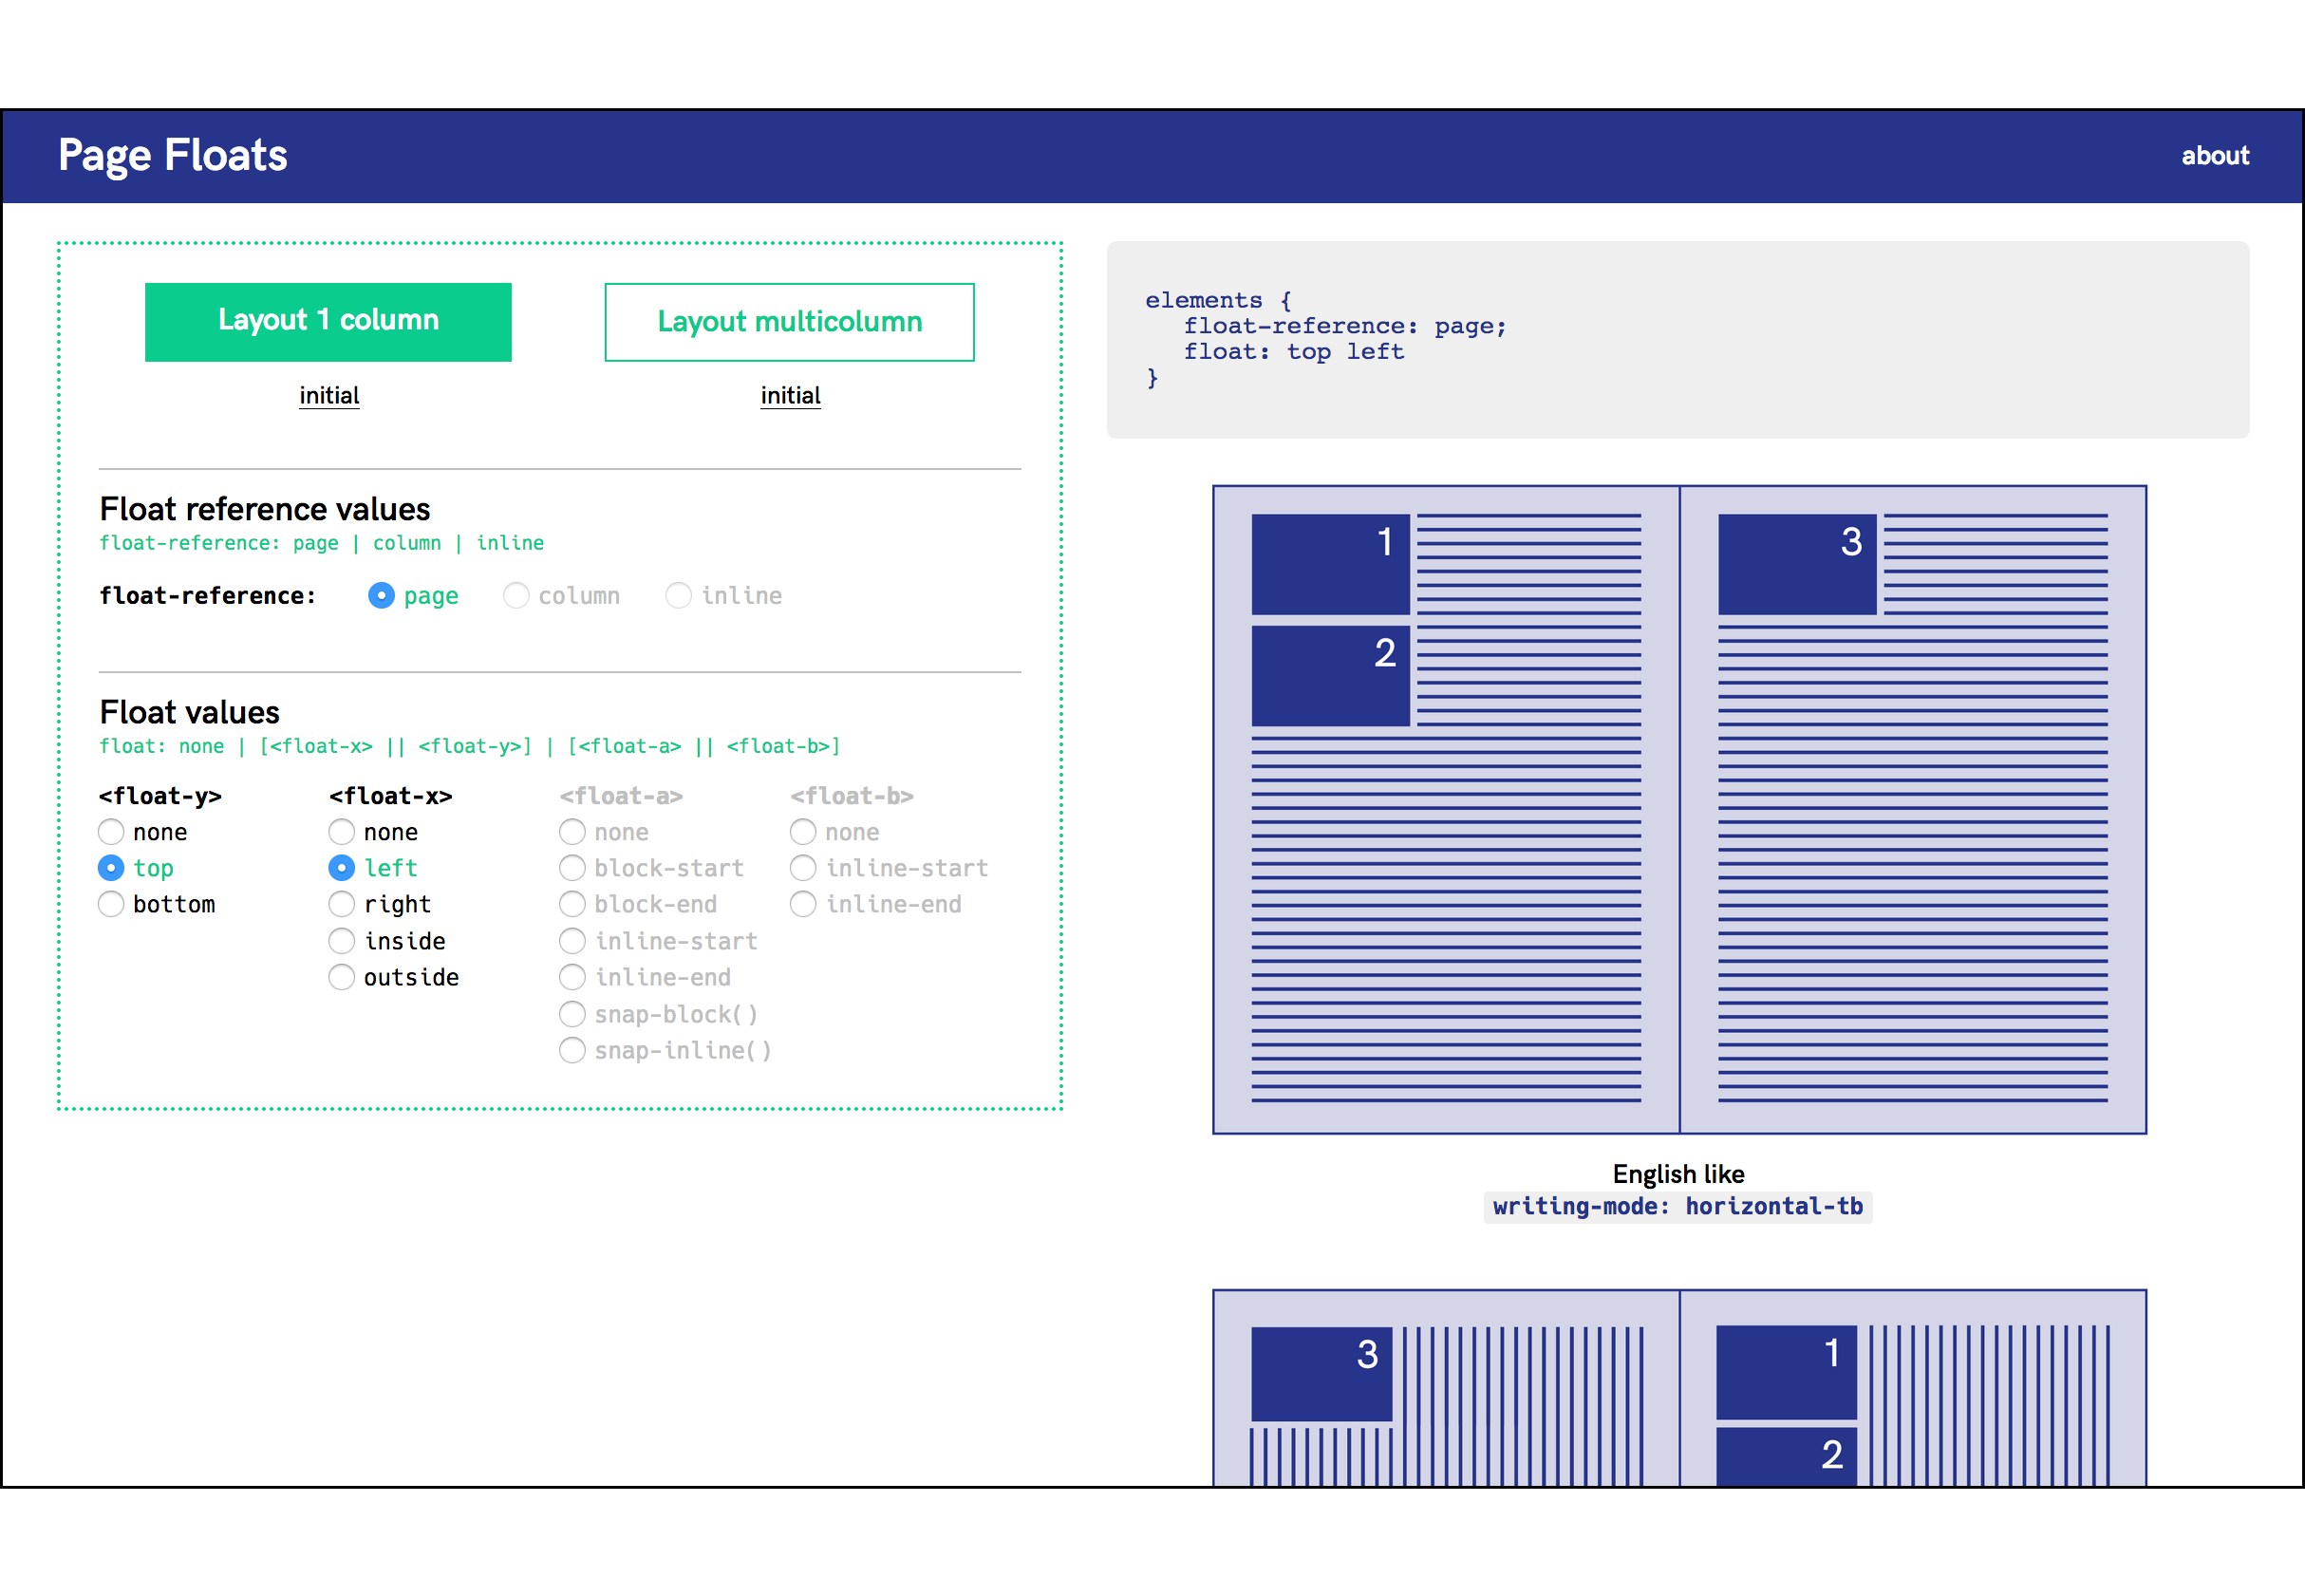This screenshot has height=1596, width=2305.
Task: Select block-start under float-a
Action: 572,868
